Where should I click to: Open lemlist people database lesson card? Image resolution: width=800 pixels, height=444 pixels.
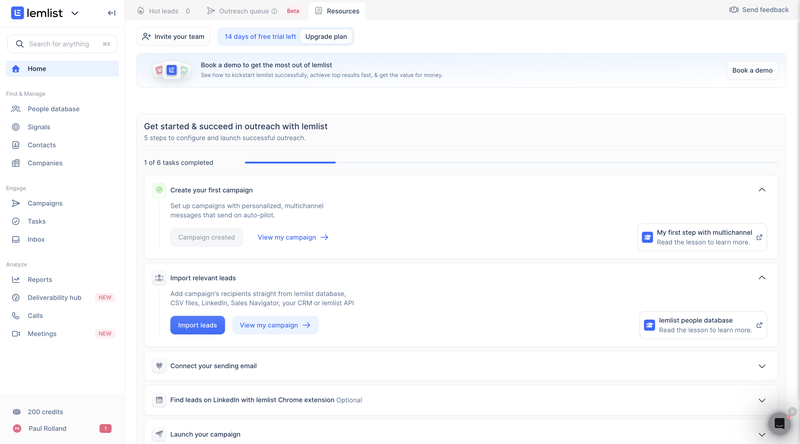[703, 325]
